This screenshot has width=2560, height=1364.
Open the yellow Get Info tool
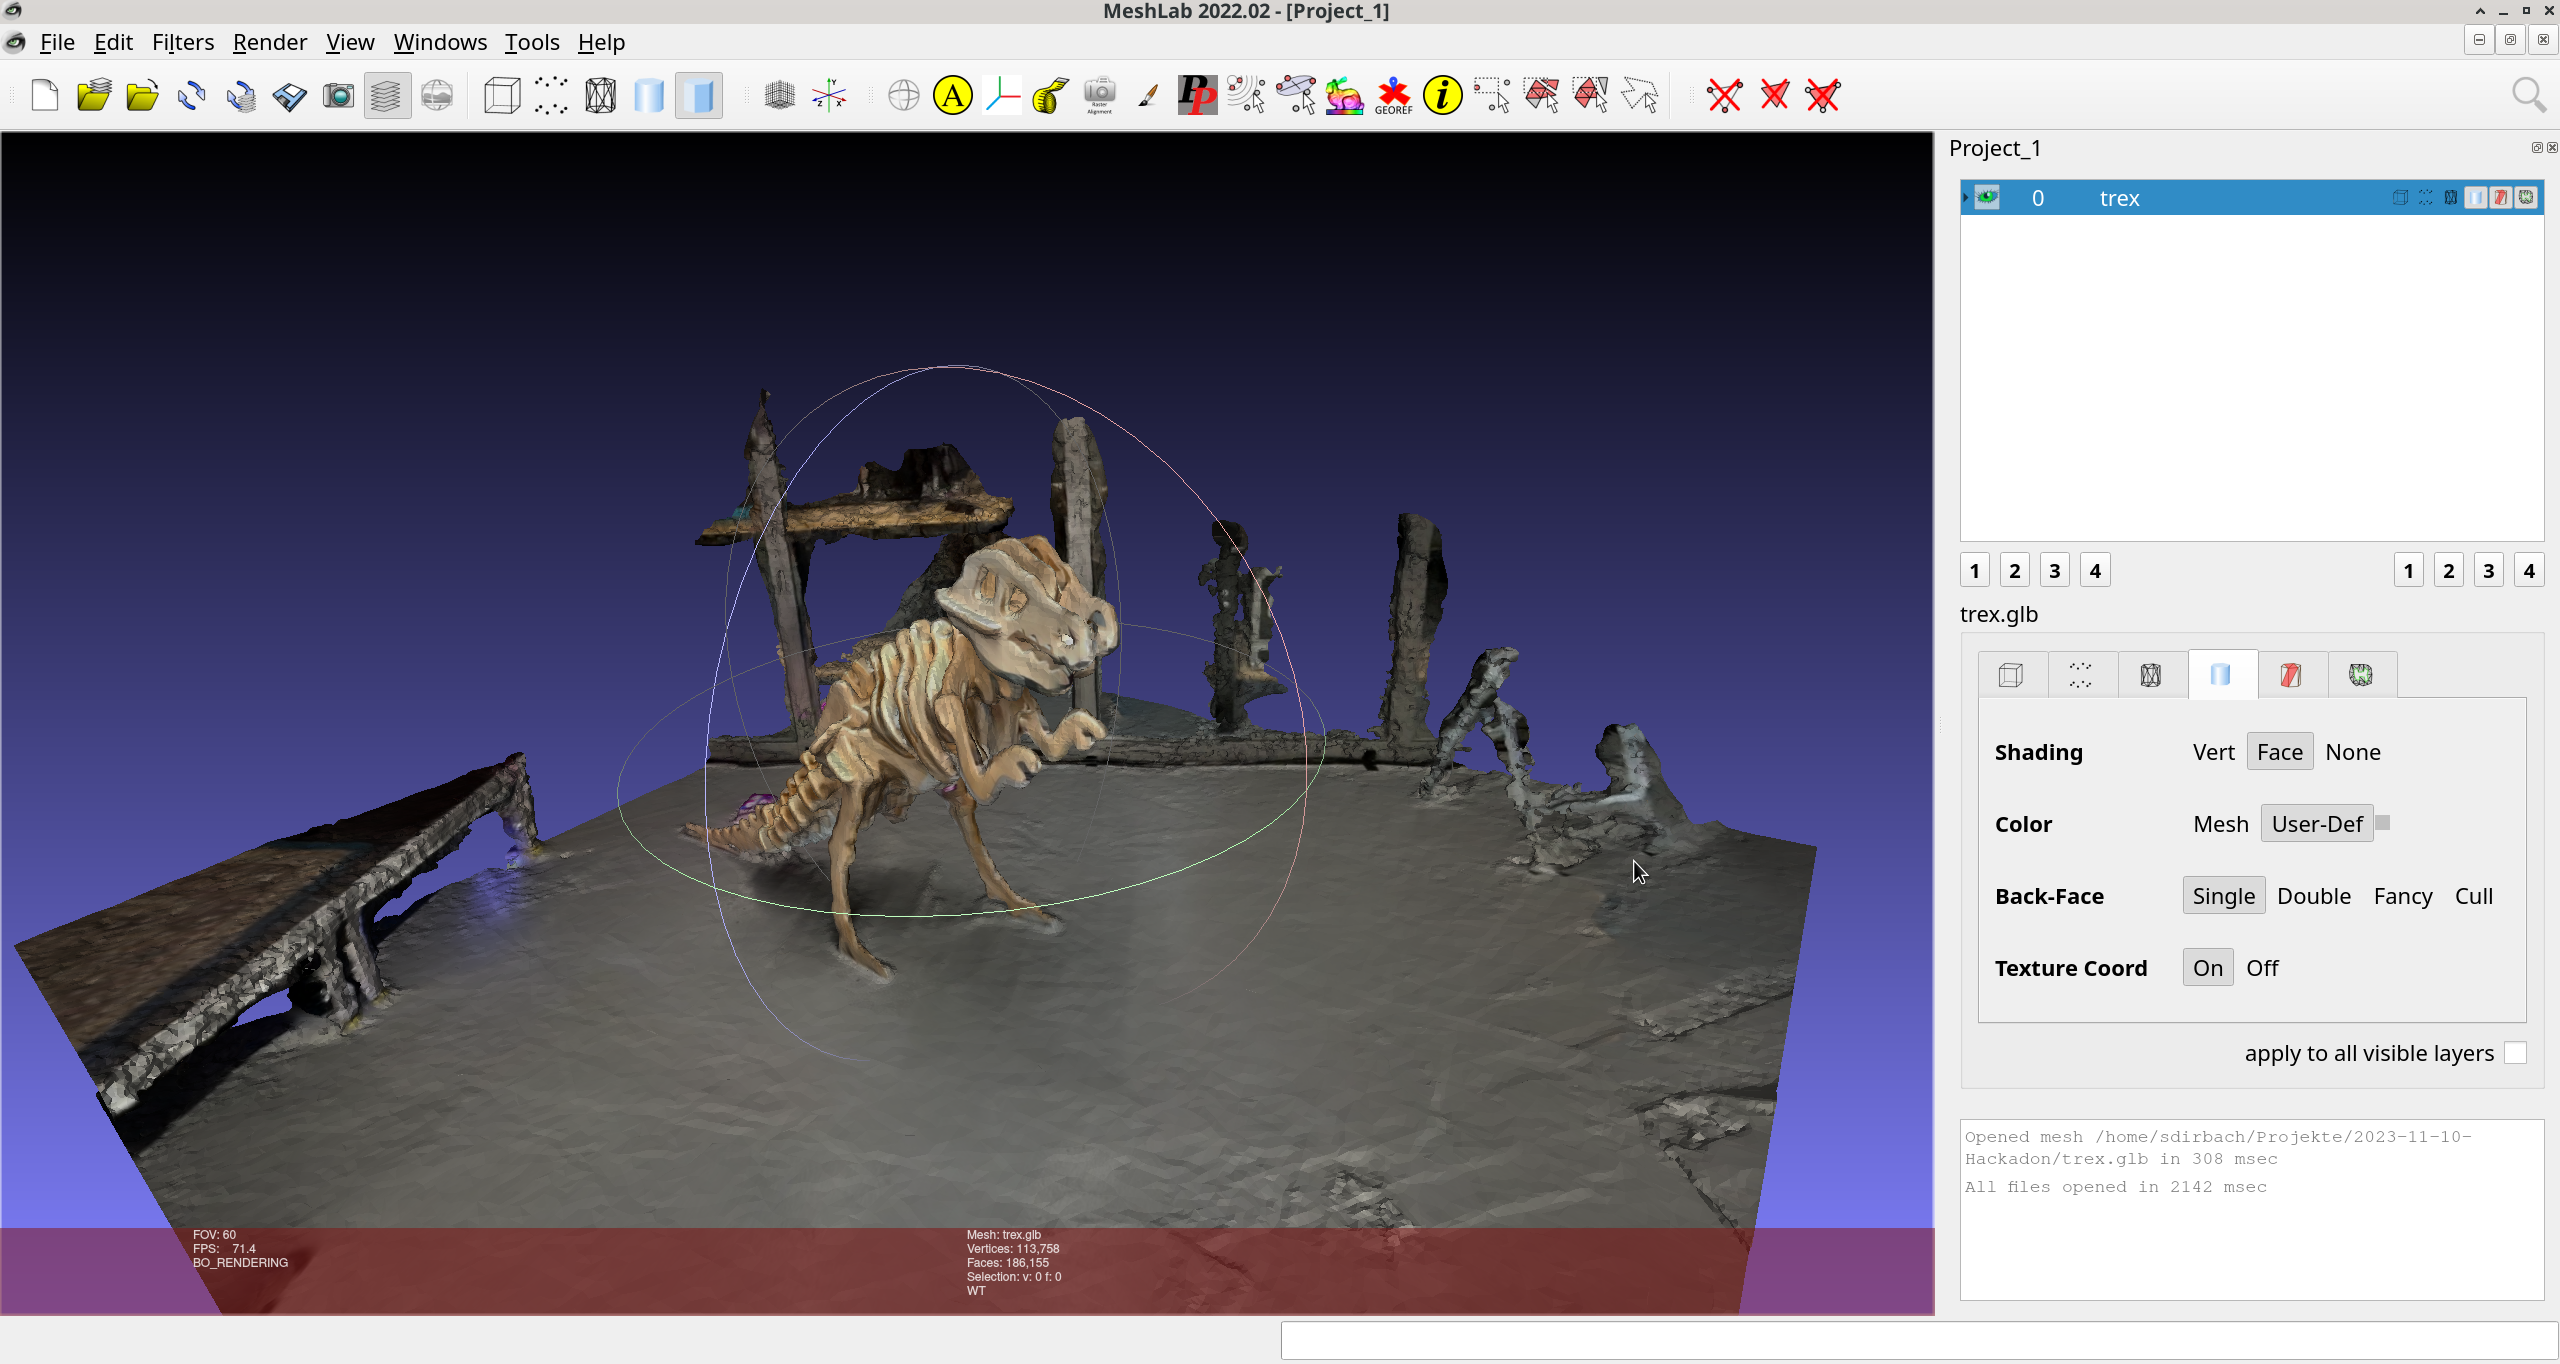1442,96
